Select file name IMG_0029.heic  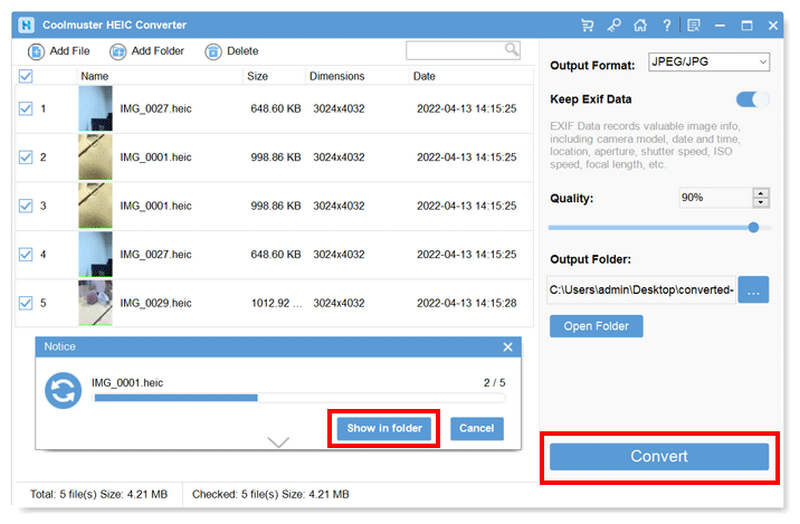[156, 303]
